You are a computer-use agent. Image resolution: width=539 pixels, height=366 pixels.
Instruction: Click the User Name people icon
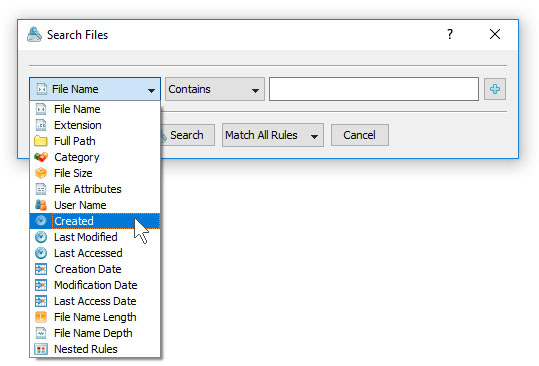coord(41,205)
